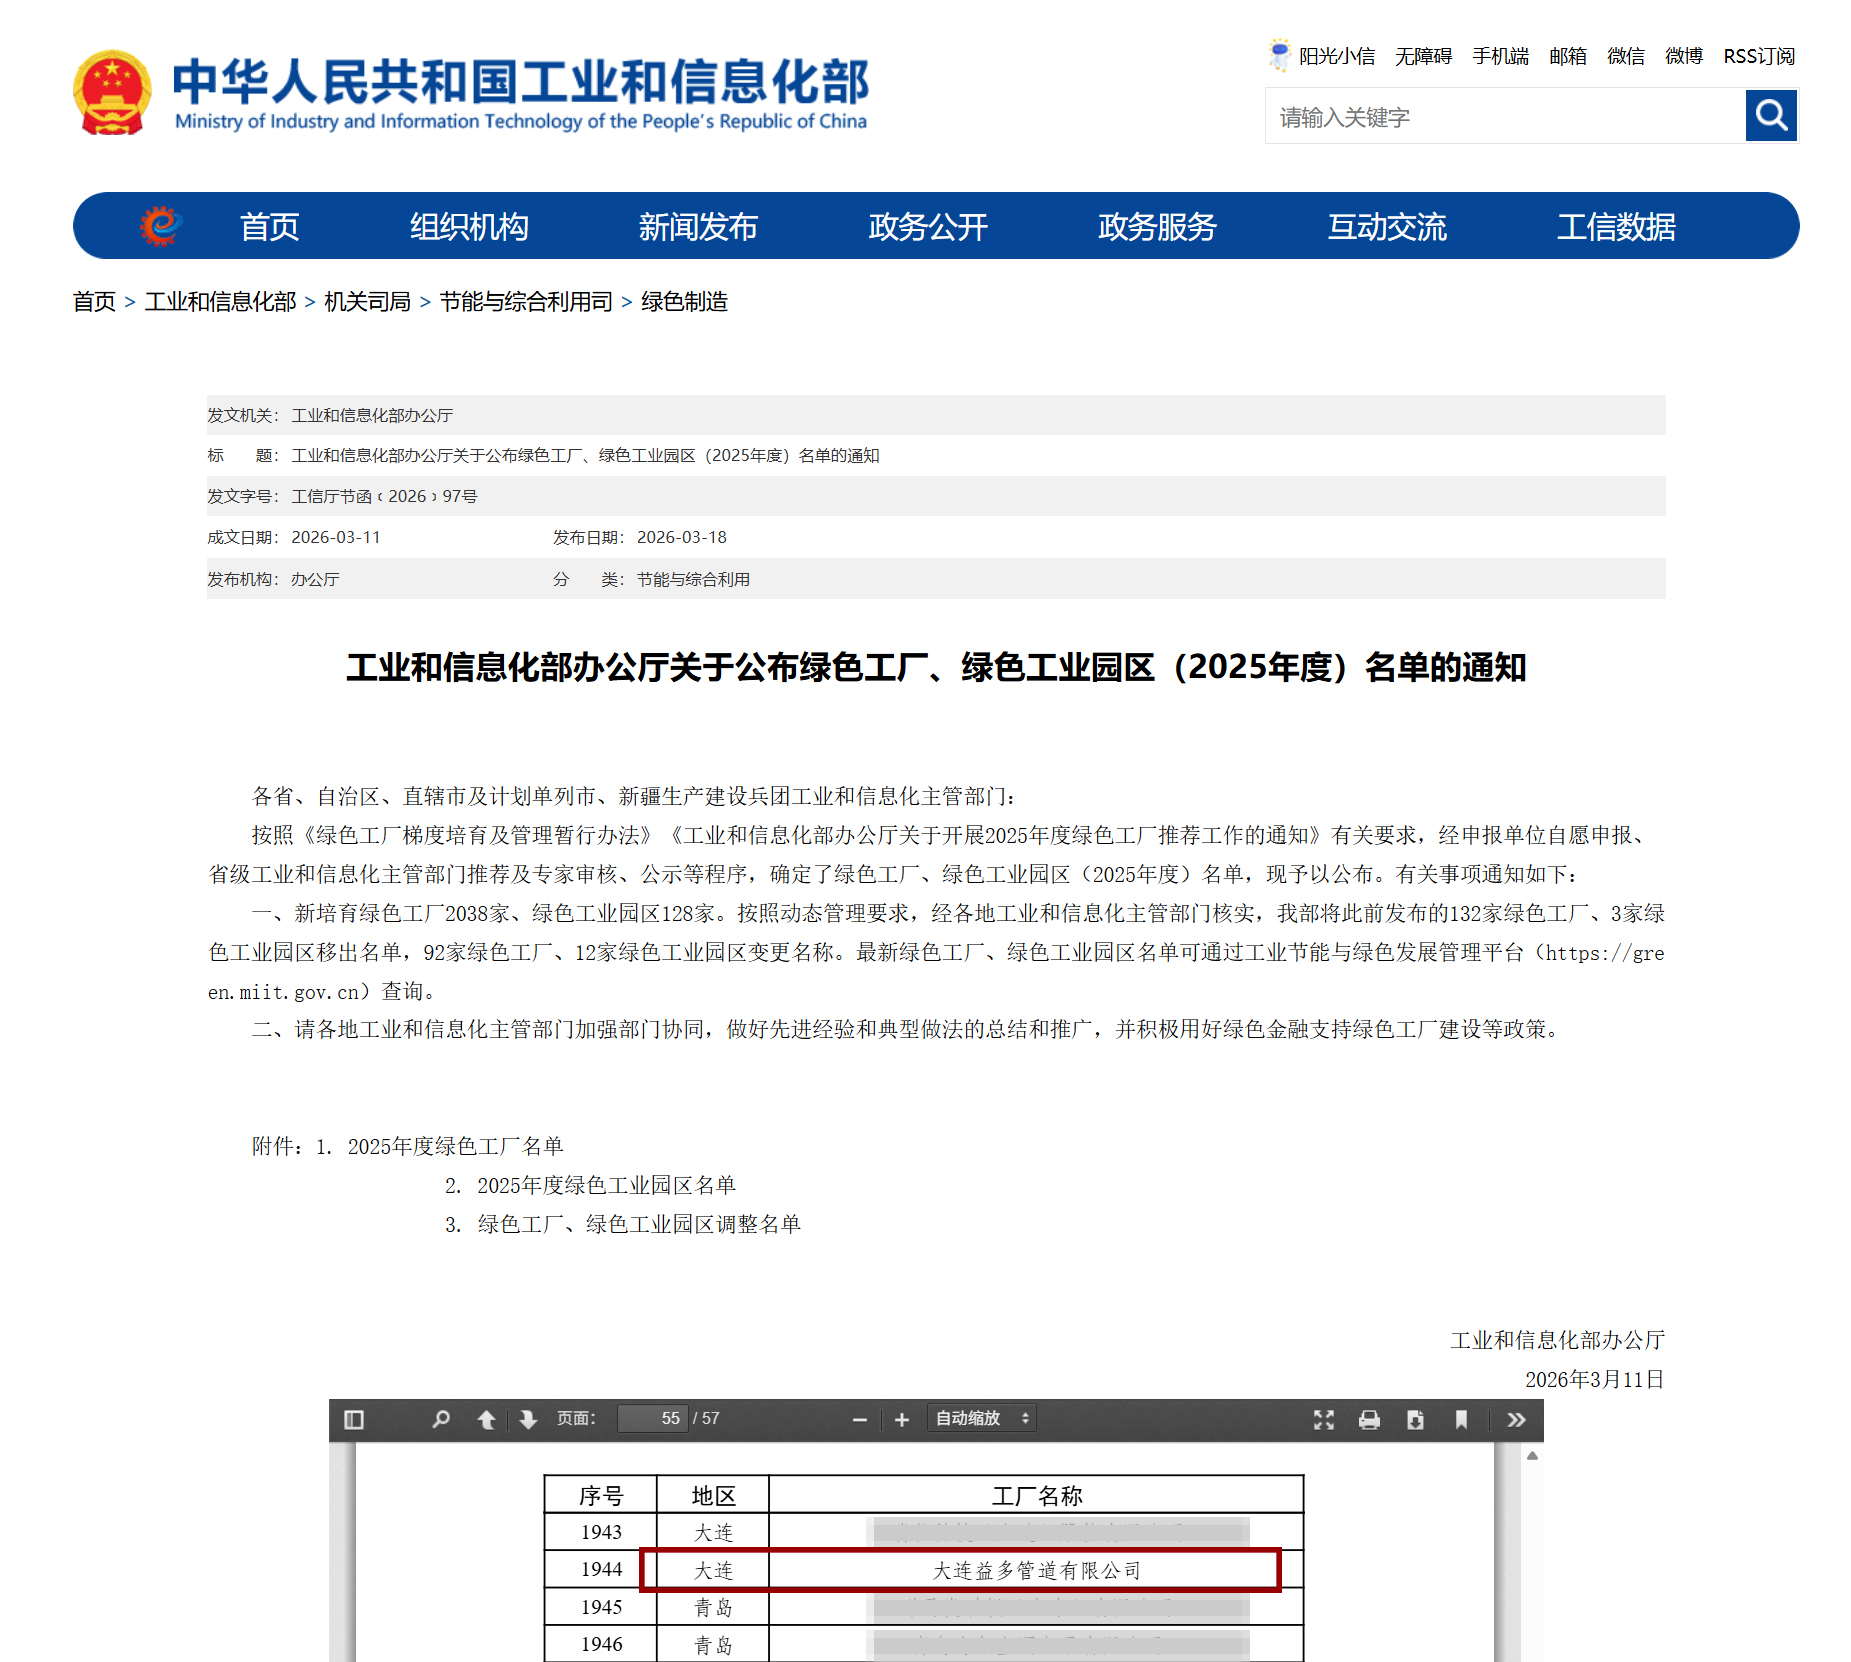Edit the page number input field

click(x=654, y=1418)
